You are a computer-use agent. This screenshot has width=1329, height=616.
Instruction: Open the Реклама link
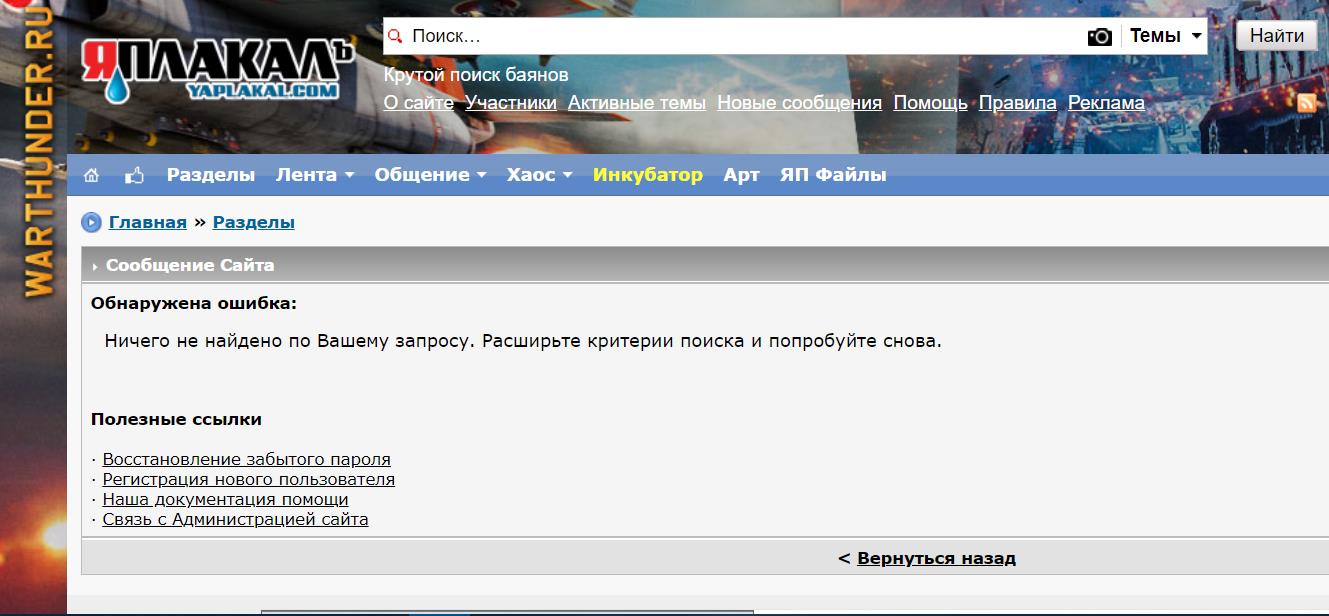pyautogui.click(x=1106, y=103)
